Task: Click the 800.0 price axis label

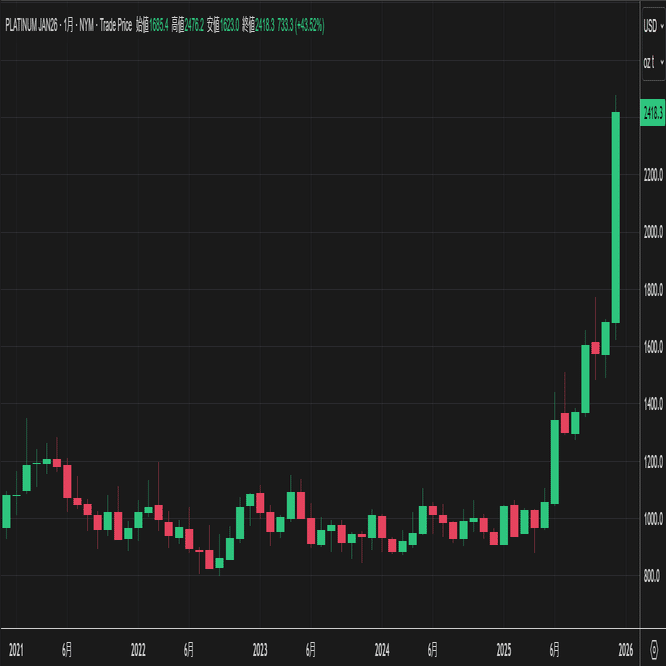Action: [x=652, y=576]
